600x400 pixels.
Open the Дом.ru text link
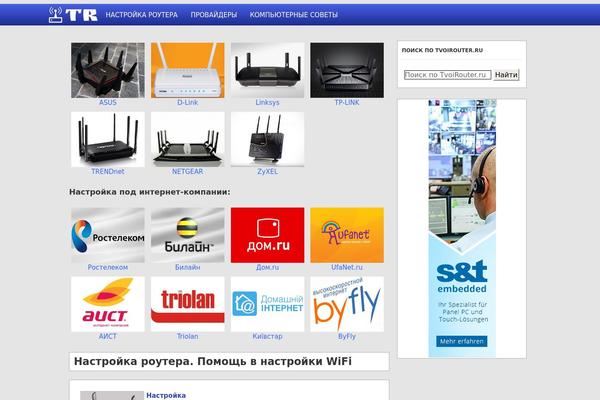pyautogui.click(x=267, y=267)
